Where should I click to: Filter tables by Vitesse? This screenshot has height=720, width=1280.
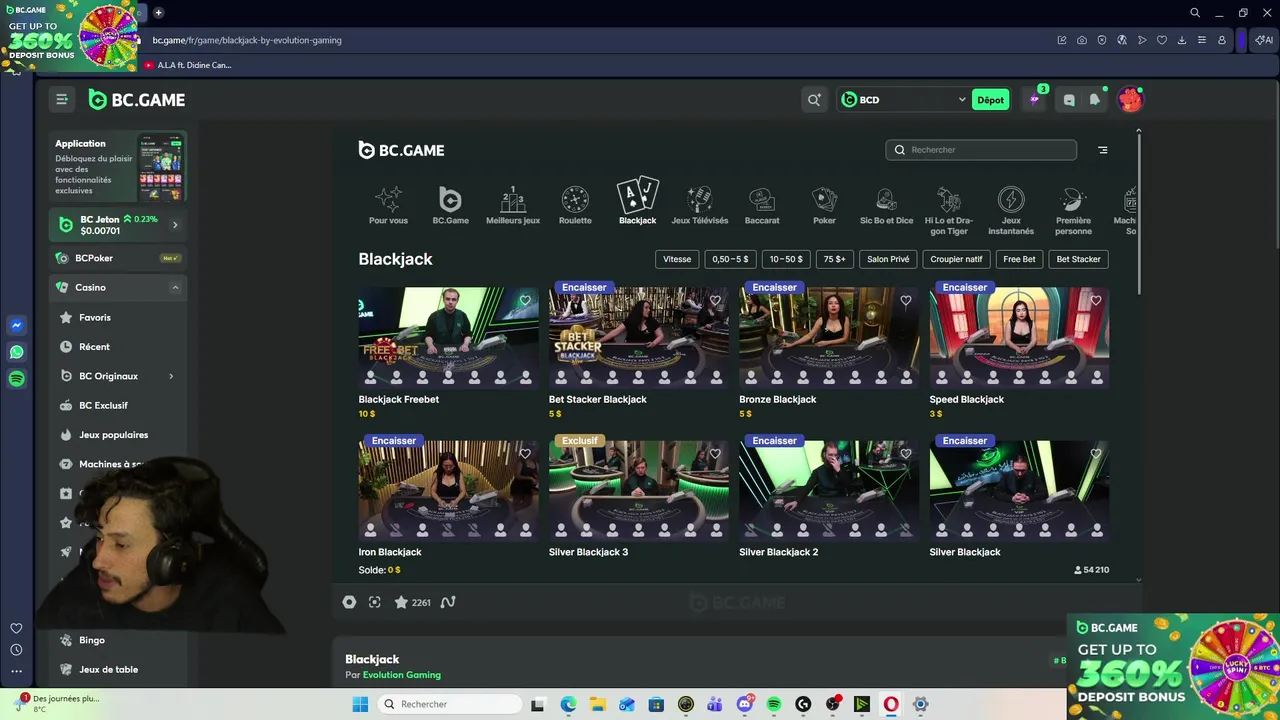pos(677,259)
